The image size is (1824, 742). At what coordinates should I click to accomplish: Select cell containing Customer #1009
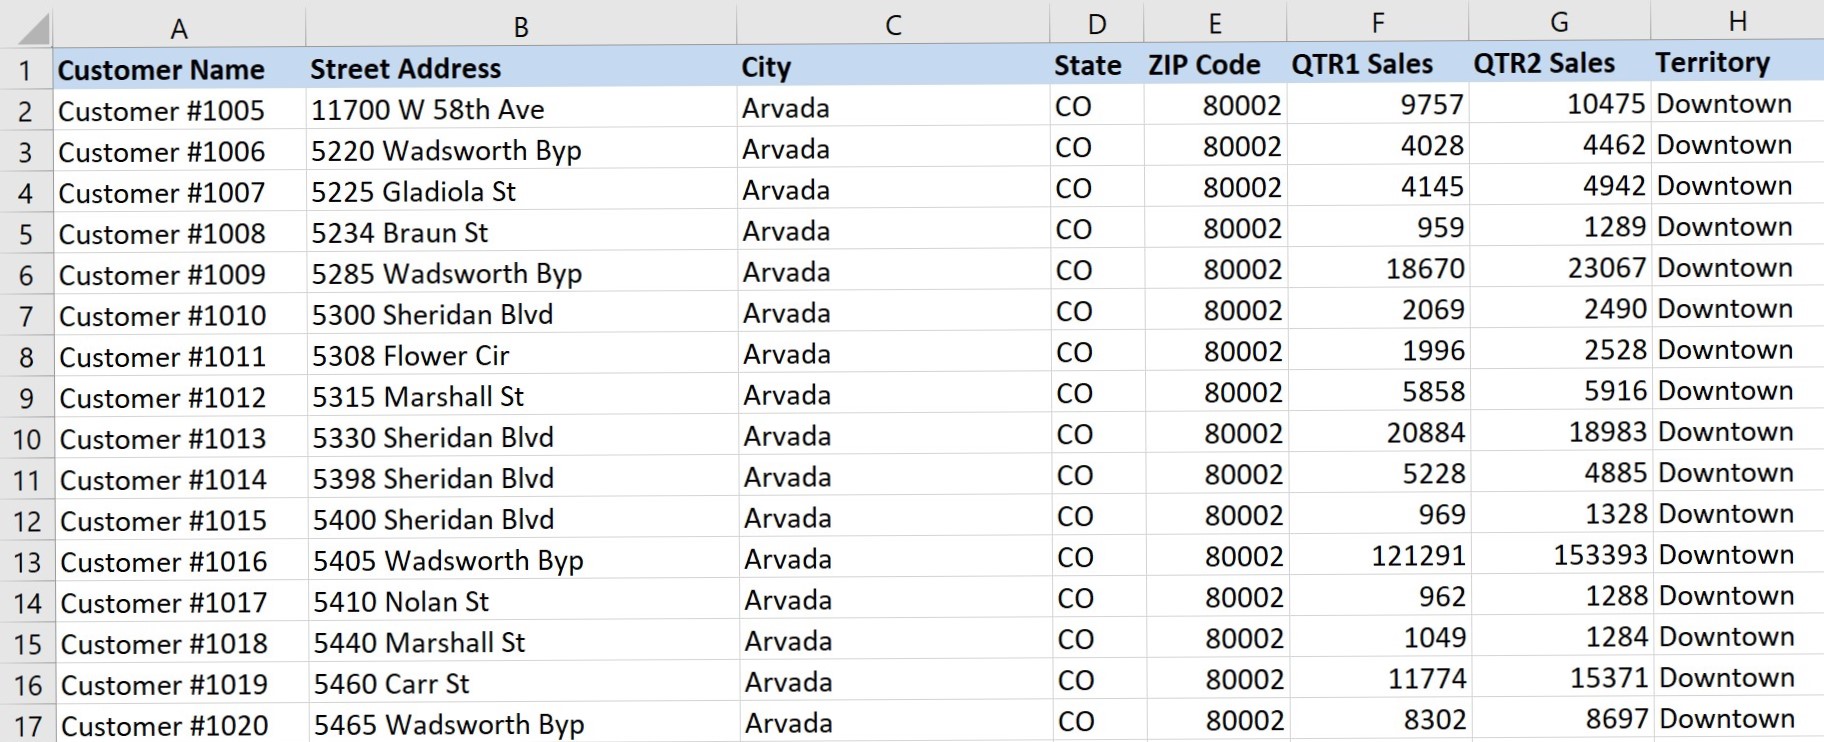(162, 275)
